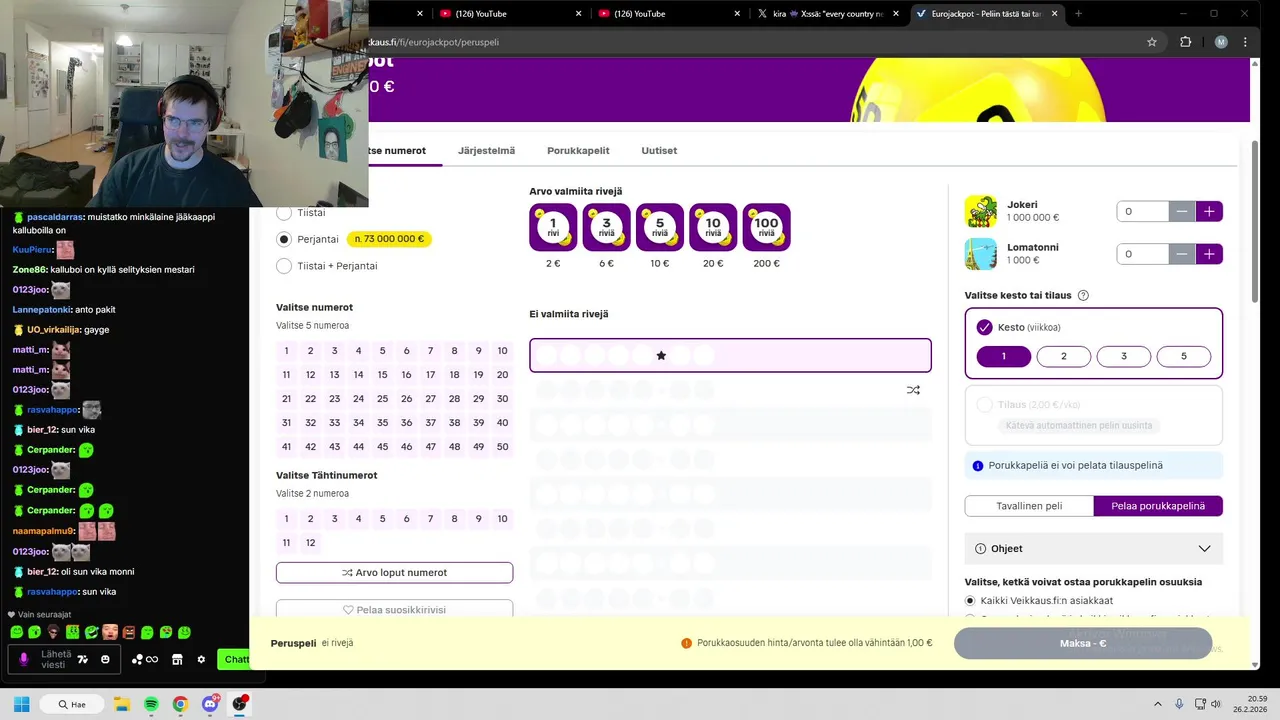Viewport: 1280px width, 720px height.
Task: Open the help question mark next to Valitse kesto
Action: click(1083, 296)
